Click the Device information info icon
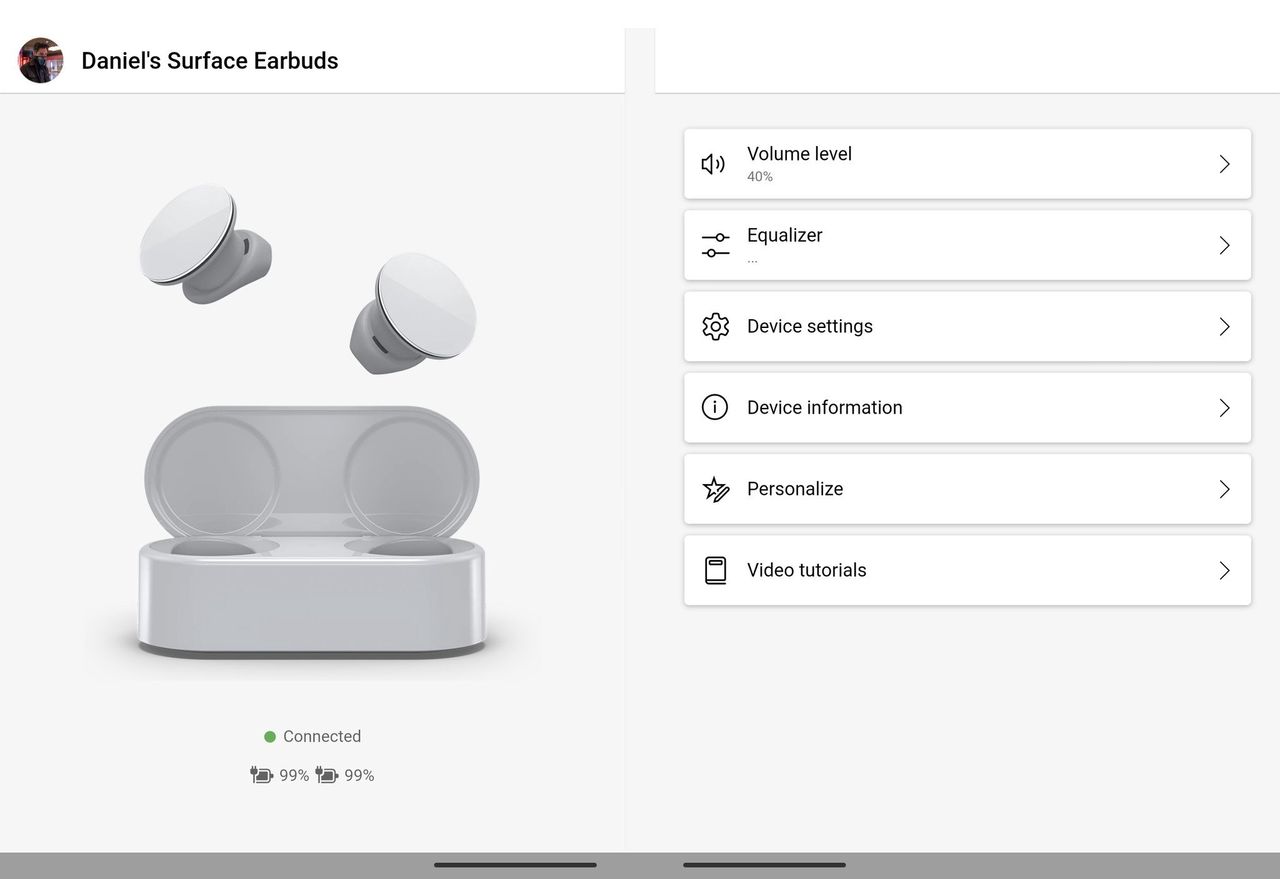 [715, 407]
